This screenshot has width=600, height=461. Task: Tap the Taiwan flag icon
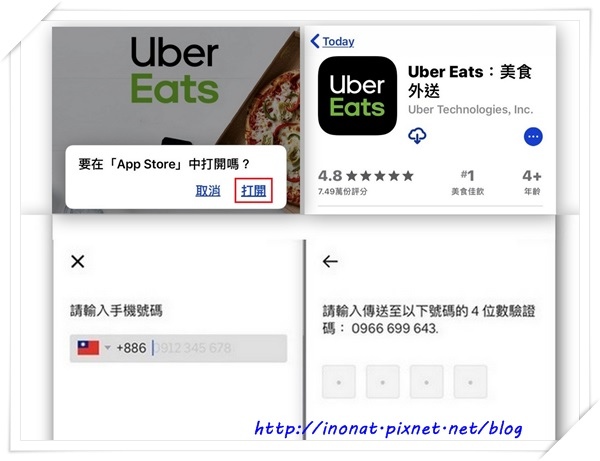point(88,348)
